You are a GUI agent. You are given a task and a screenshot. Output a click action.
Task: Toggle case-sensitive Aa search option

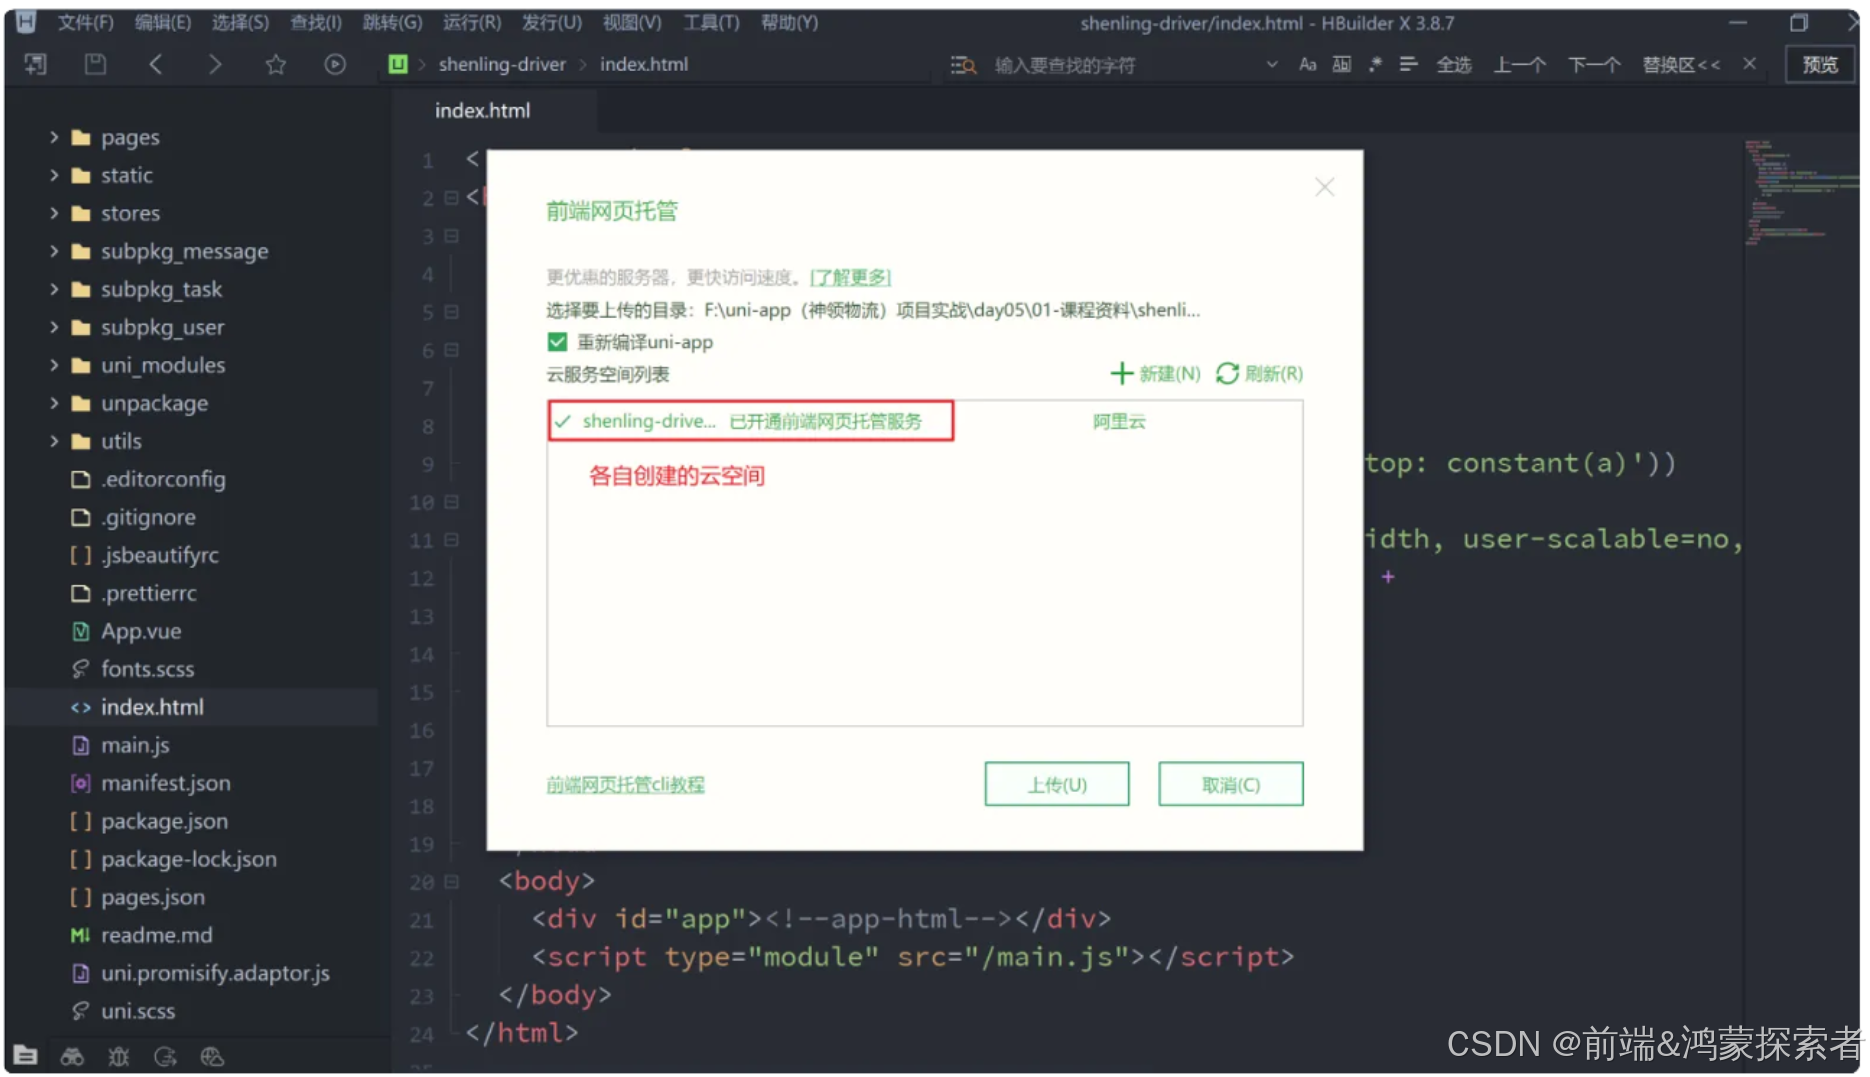(x=1308, y=65)
